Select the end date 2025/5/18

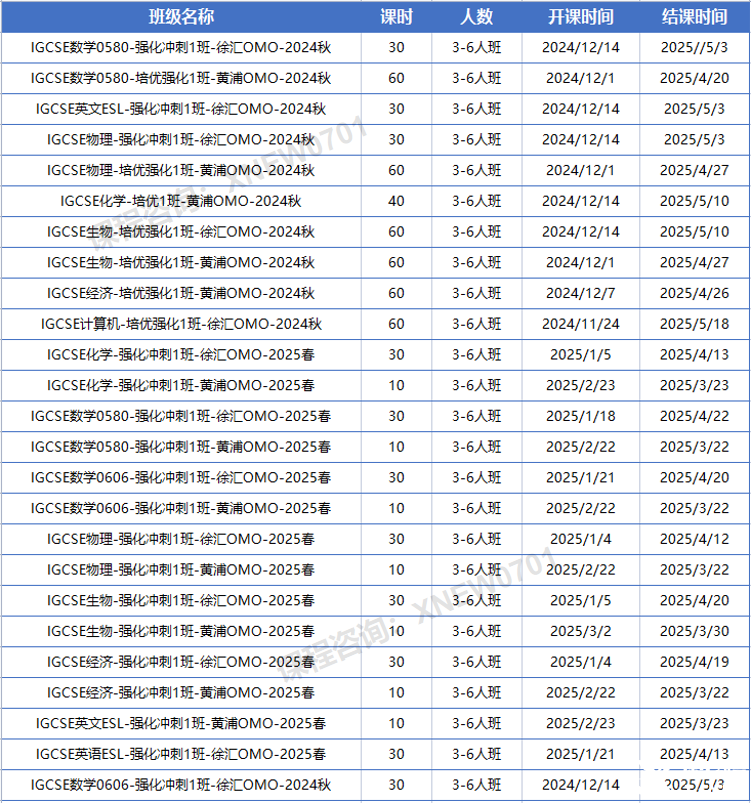695,324
